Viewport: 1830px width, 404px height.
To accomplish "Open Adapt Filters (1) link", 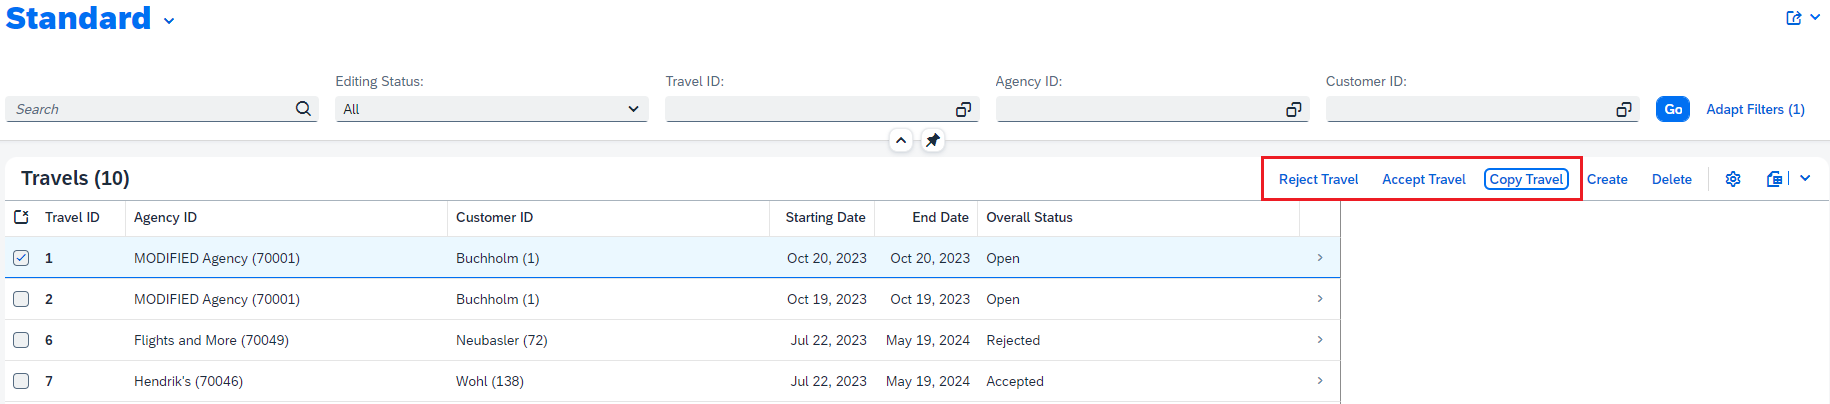I will 1755,109.
